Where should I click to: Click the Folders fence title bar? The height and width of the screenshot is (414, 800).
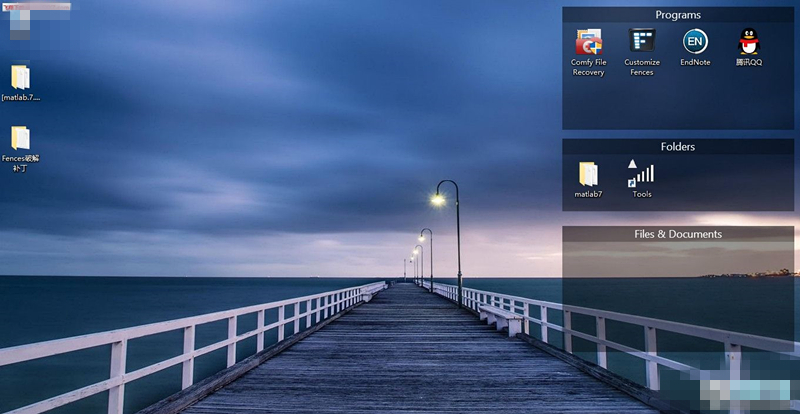(x=678, y=147)
